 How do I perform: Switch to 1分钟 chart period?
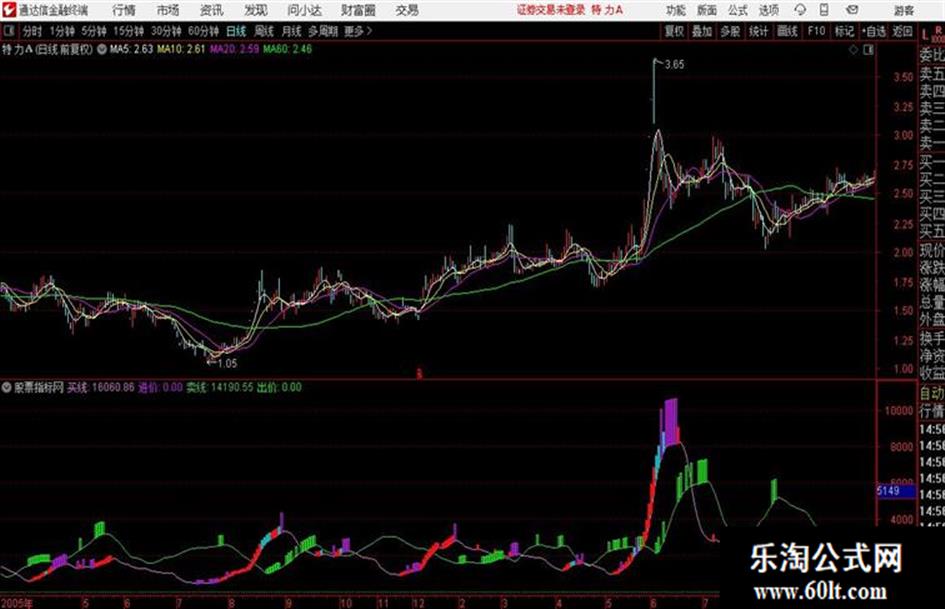61,31
